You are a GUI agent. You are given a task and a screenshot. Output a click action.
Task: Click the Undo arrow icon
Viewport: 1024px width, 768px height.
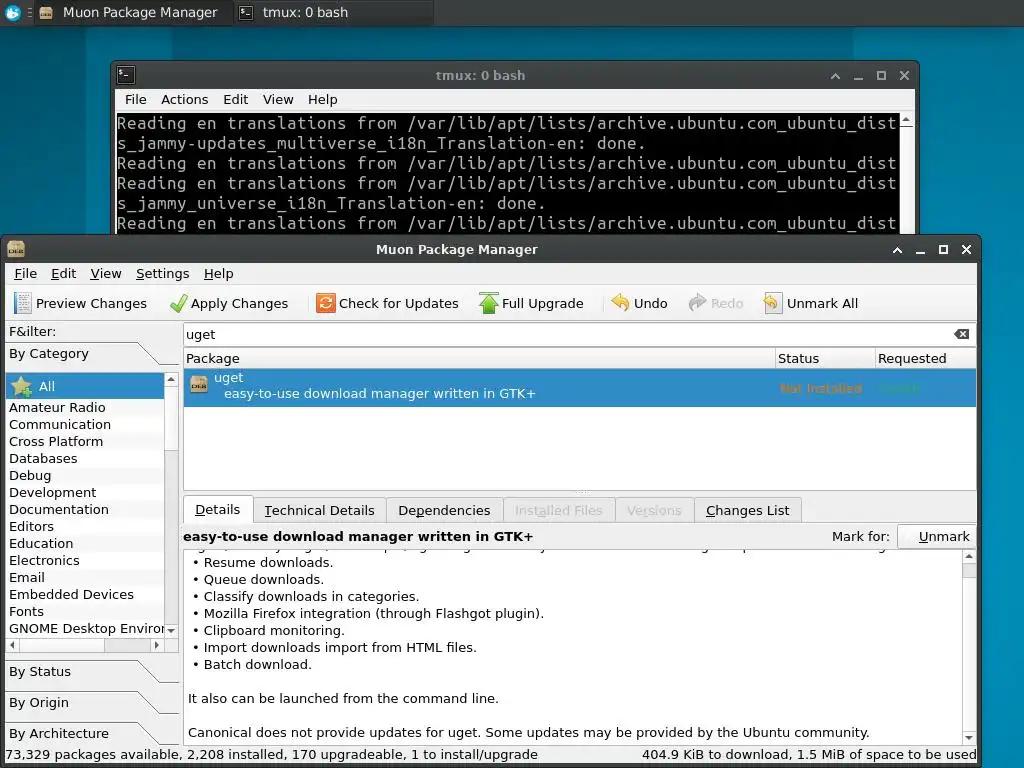tap(620, 302)
